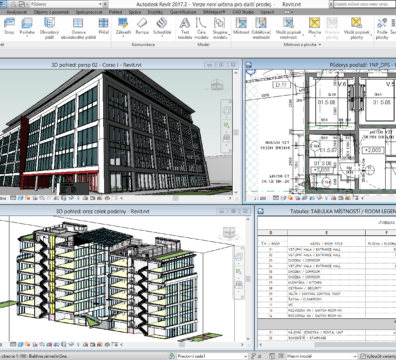Select the Plocha area tool
396x360 pixels.
click(x=314, y=27)
